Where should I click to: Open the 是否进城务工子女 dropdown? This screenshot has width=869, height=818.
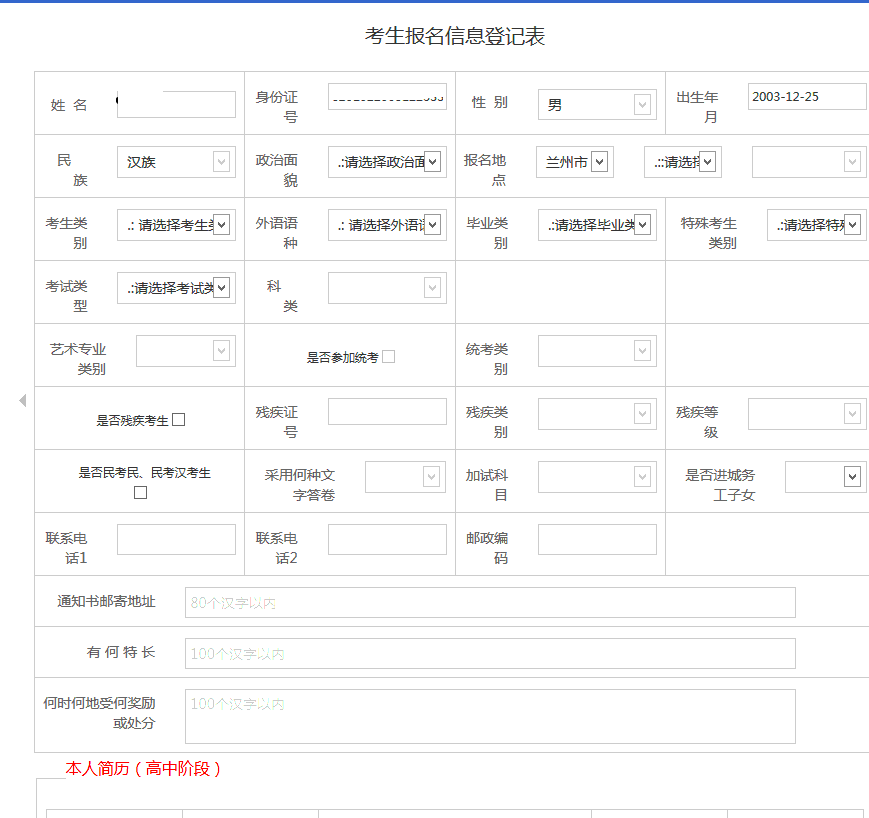click(824, 476)
